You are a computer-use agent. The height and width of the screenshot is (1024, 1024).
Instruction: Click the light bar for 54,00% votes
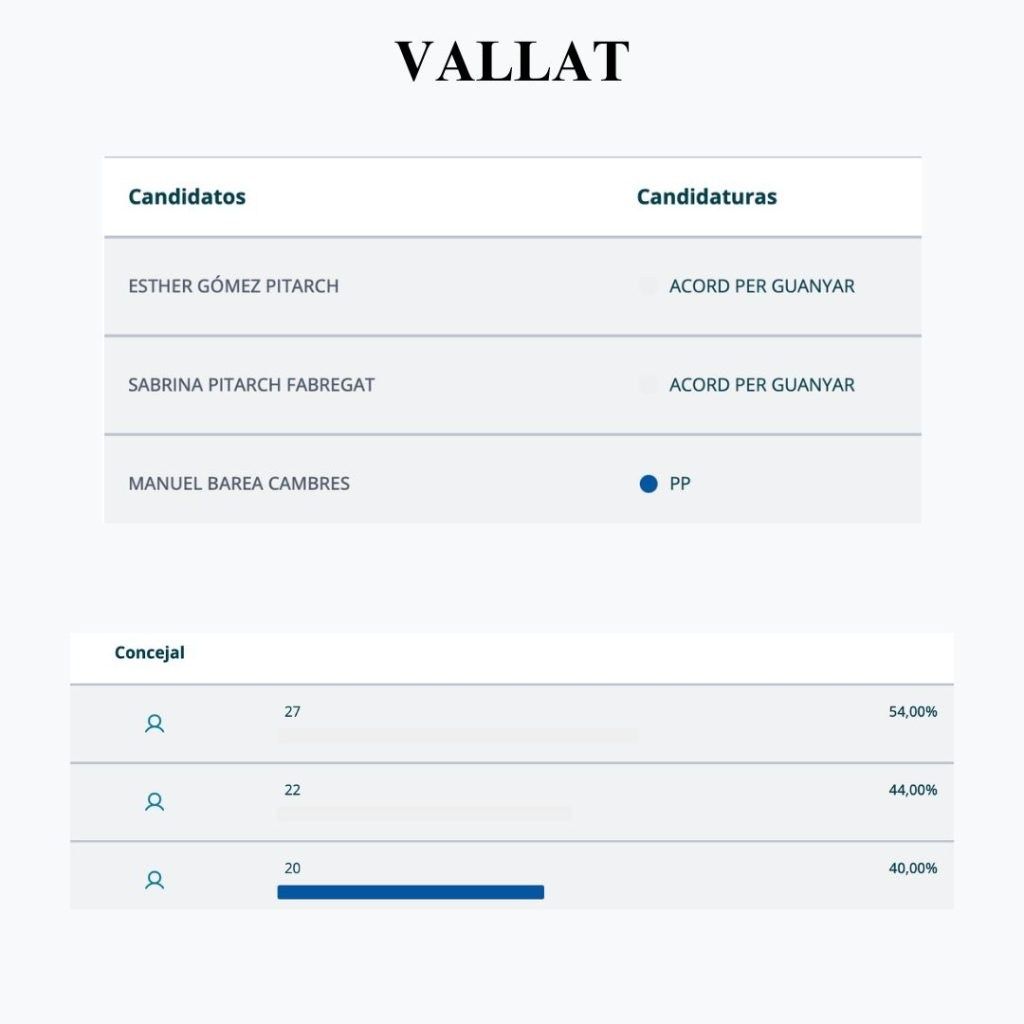pos(457,736)
